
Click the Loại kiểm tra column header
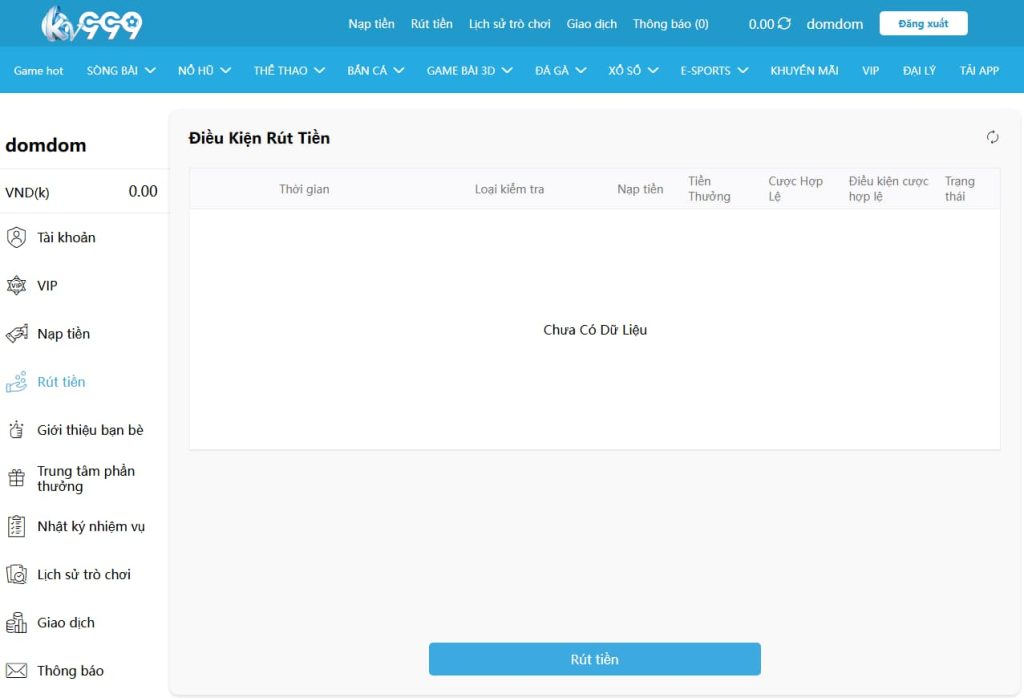(509, 189)
